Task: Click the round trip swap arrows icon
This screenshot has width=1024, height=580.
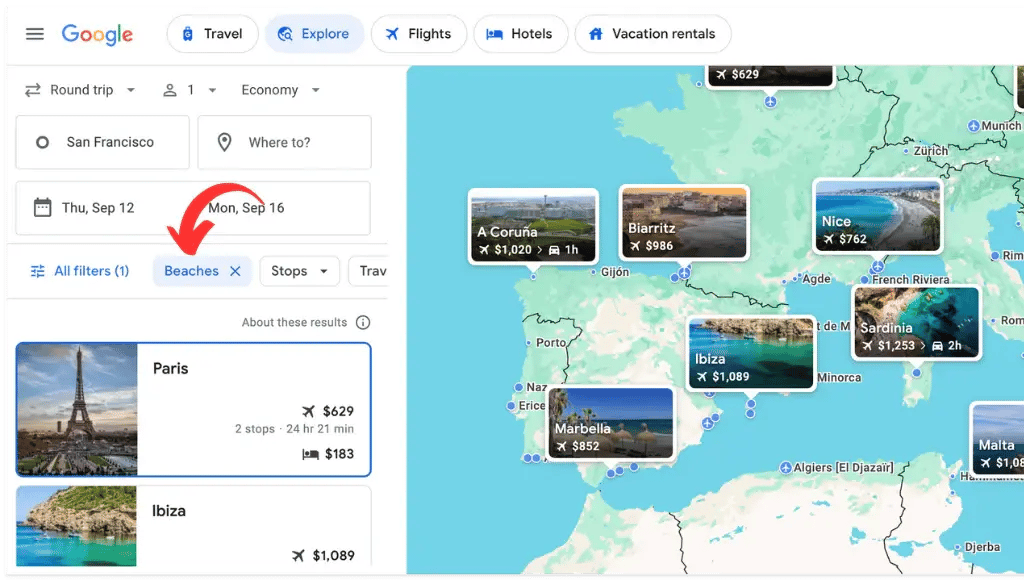Action: [x=33, y=90]
